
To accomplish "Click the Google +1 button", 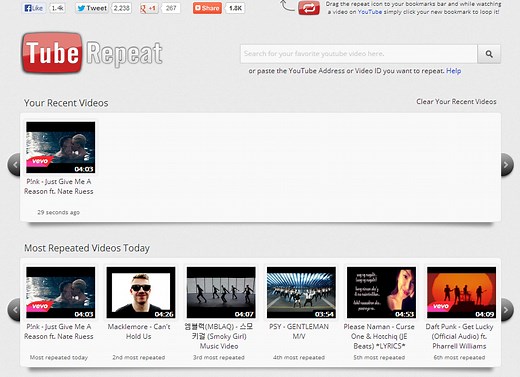I will tap(149, 8).
